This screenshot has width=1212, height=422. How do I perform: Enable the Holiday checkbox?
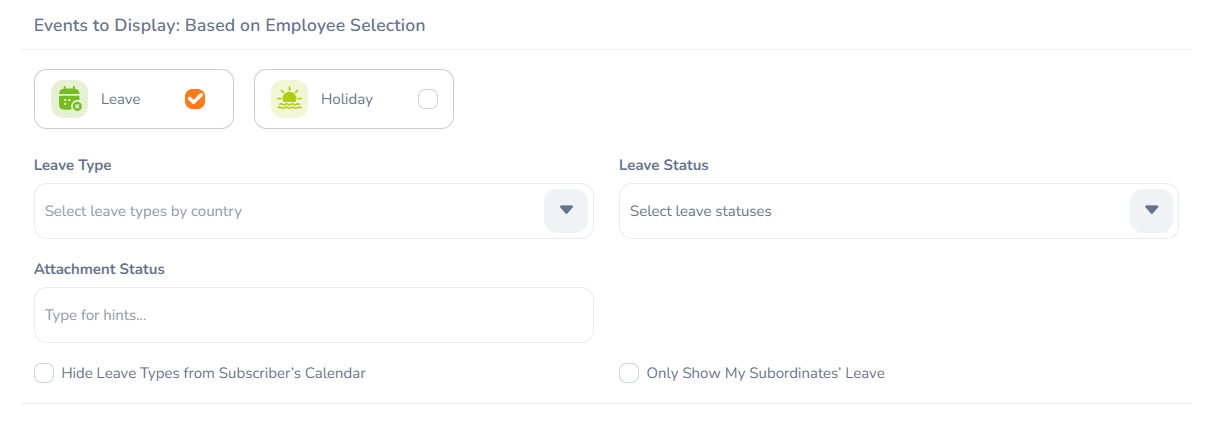[427, 99]
